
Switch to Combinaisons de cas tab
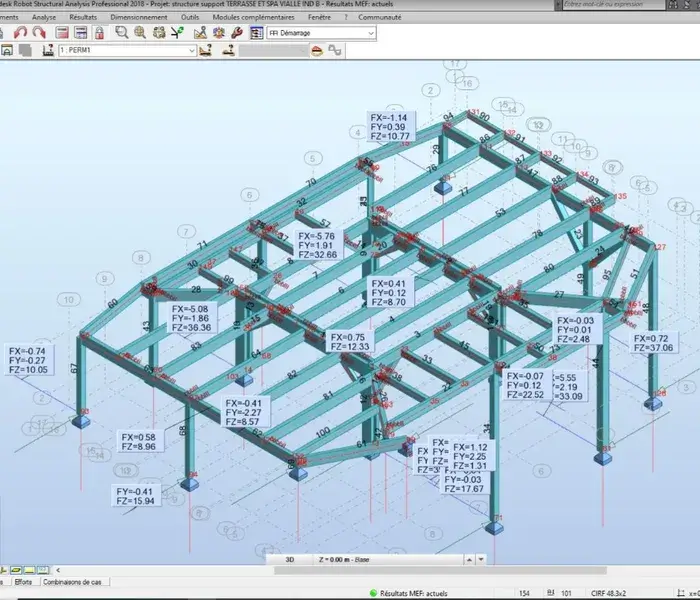click(75, 581)
